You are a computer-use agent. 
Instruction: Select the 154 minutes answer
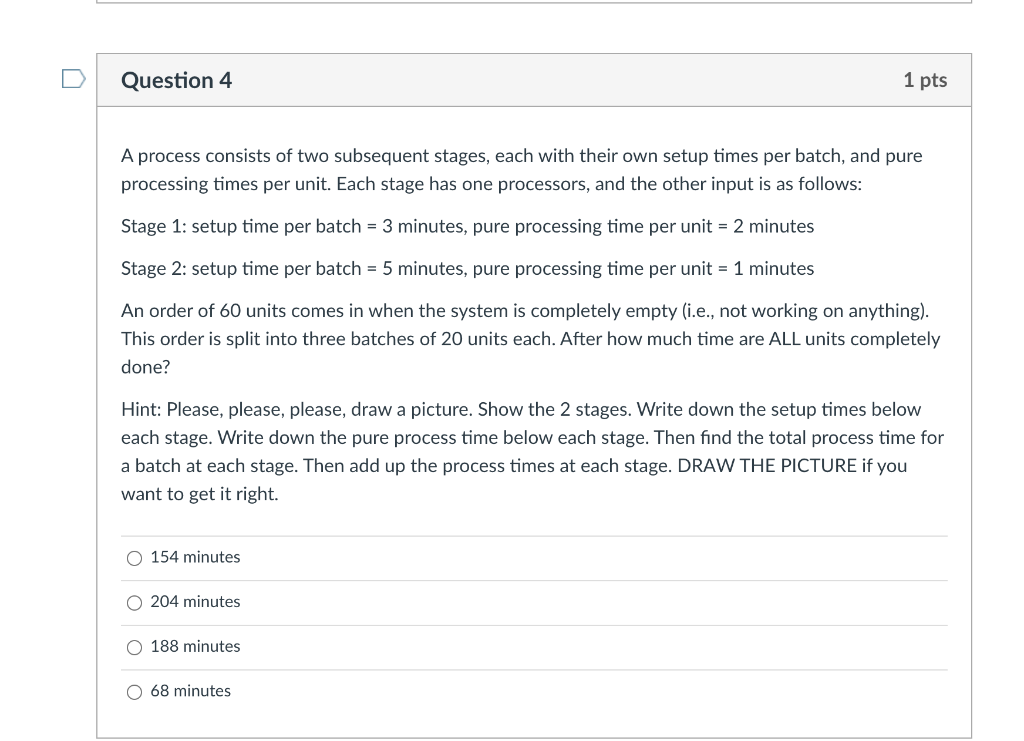(x=135, y=557)
